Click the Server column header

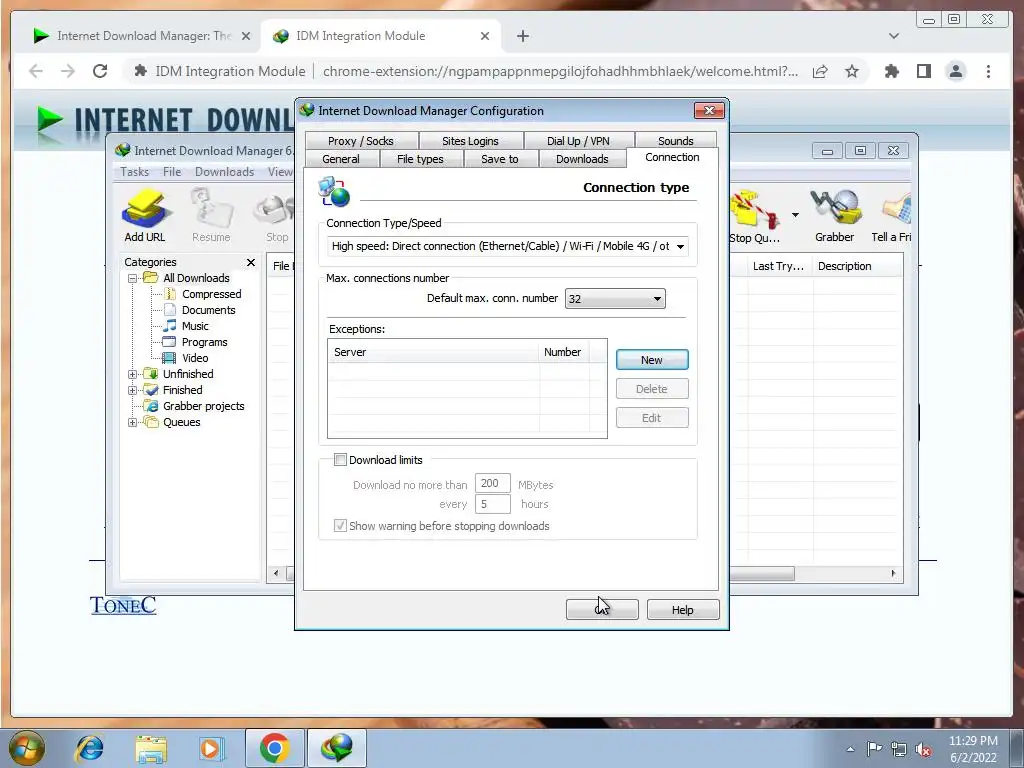coord(434,352)
